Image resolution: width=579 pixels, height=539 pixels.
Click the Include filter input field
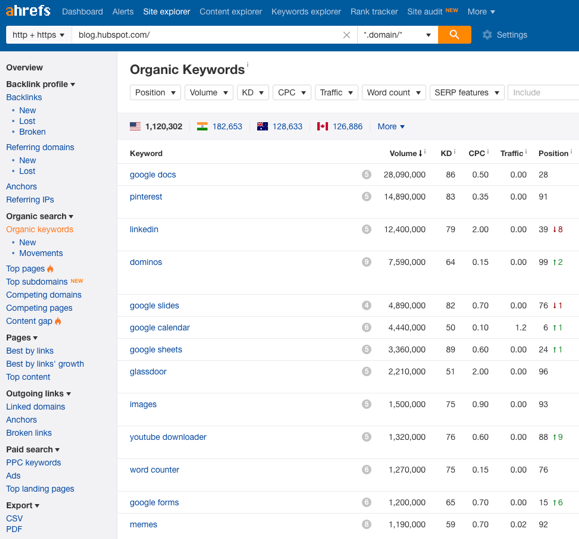544,92
